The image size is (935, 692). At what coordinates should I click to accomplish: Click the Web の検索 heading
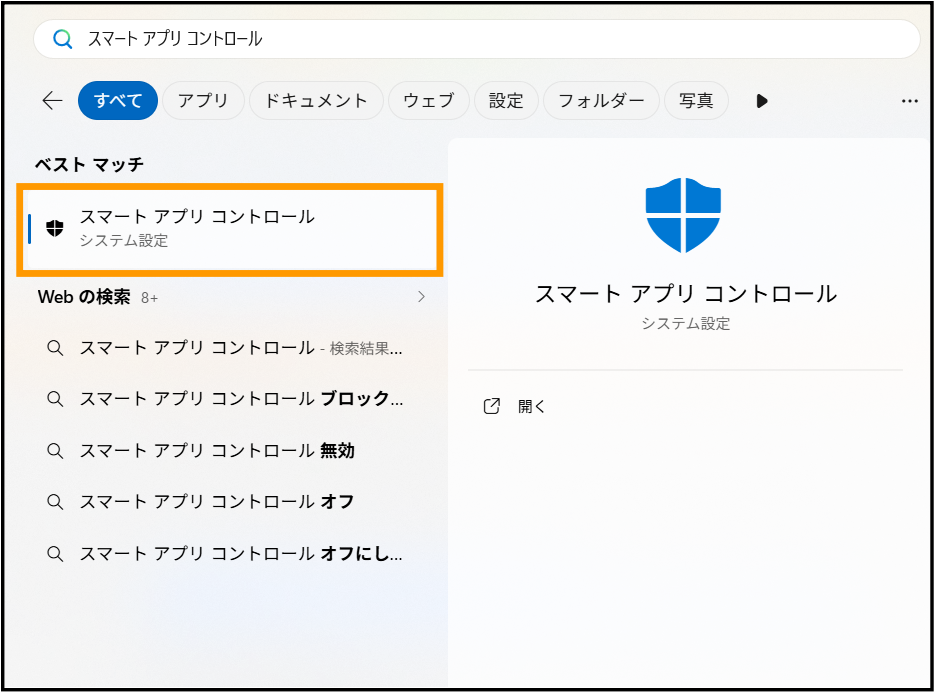pyautogui.click(x=84, y=296)
